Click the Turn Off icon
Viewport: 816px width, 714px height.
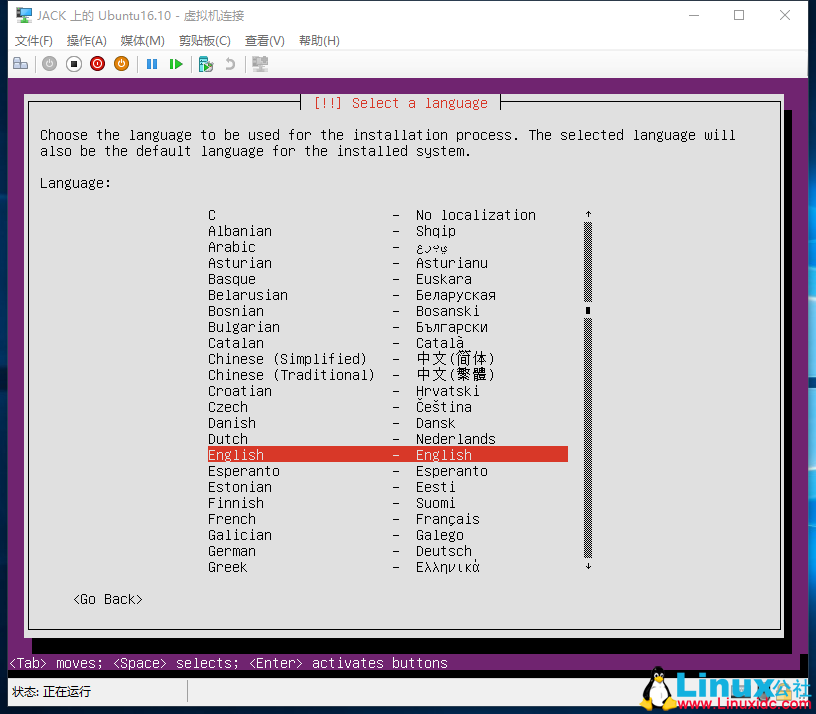pos(72,63)
